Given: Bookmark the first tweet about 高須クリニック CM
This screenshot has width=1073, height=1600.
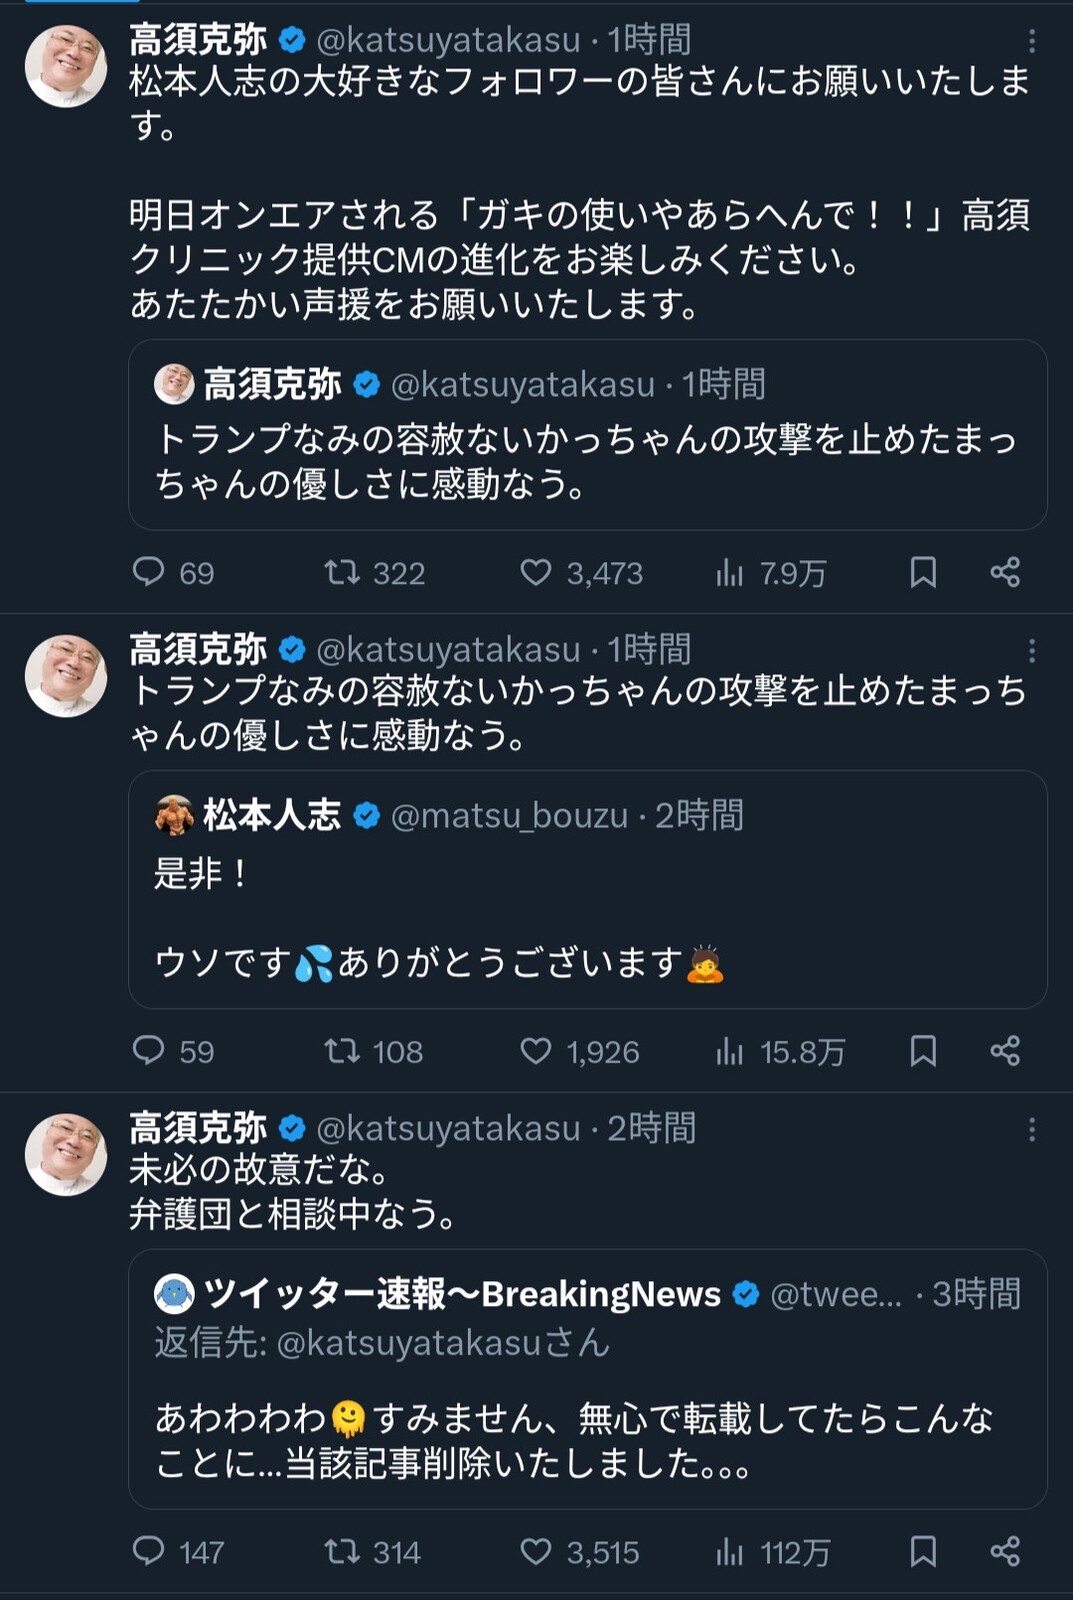Looking at the screenshot, I should [x=923, y=572].
